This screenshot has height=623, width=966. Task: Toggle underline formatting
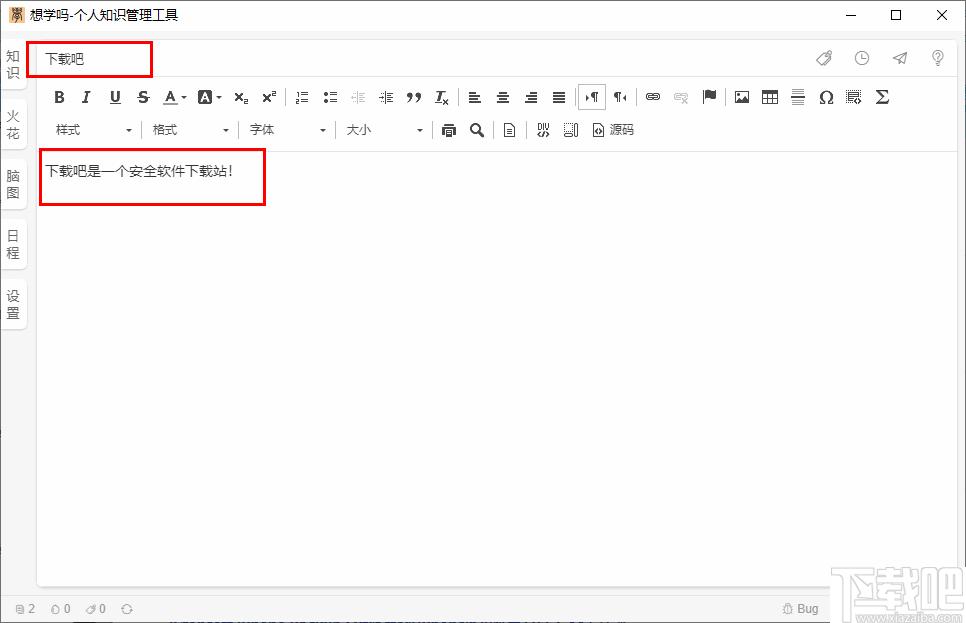115,97
